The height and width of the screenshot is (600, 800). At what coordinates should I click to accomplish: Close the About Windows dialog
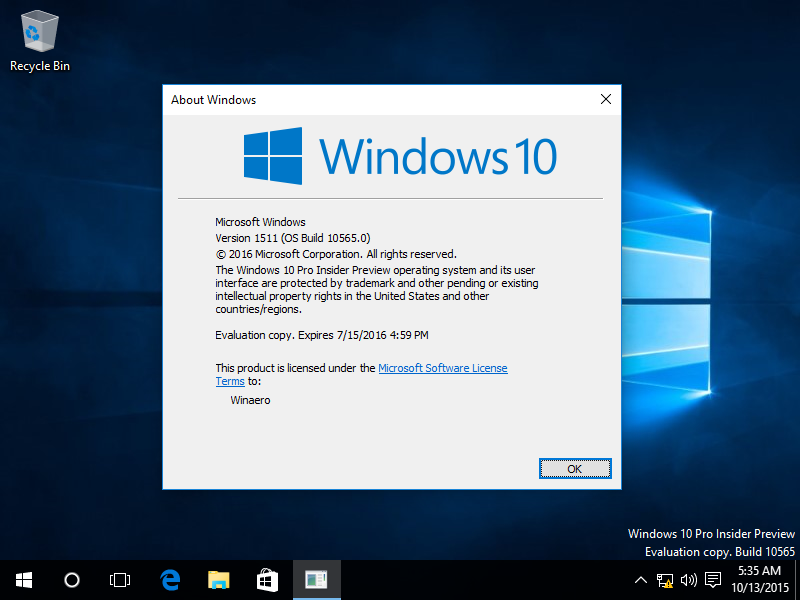click(x=606, y=99)
